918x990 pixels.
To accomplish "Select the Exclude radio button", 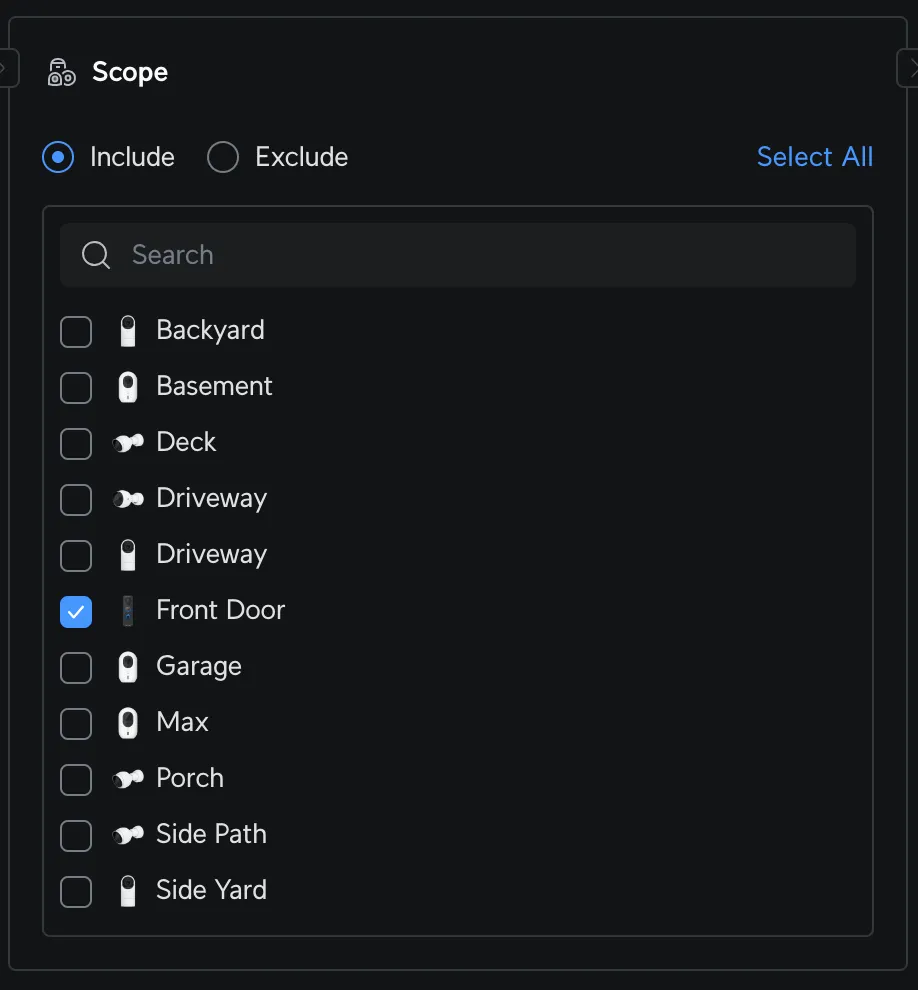I will pyautogui.click(x=222, y=156).
